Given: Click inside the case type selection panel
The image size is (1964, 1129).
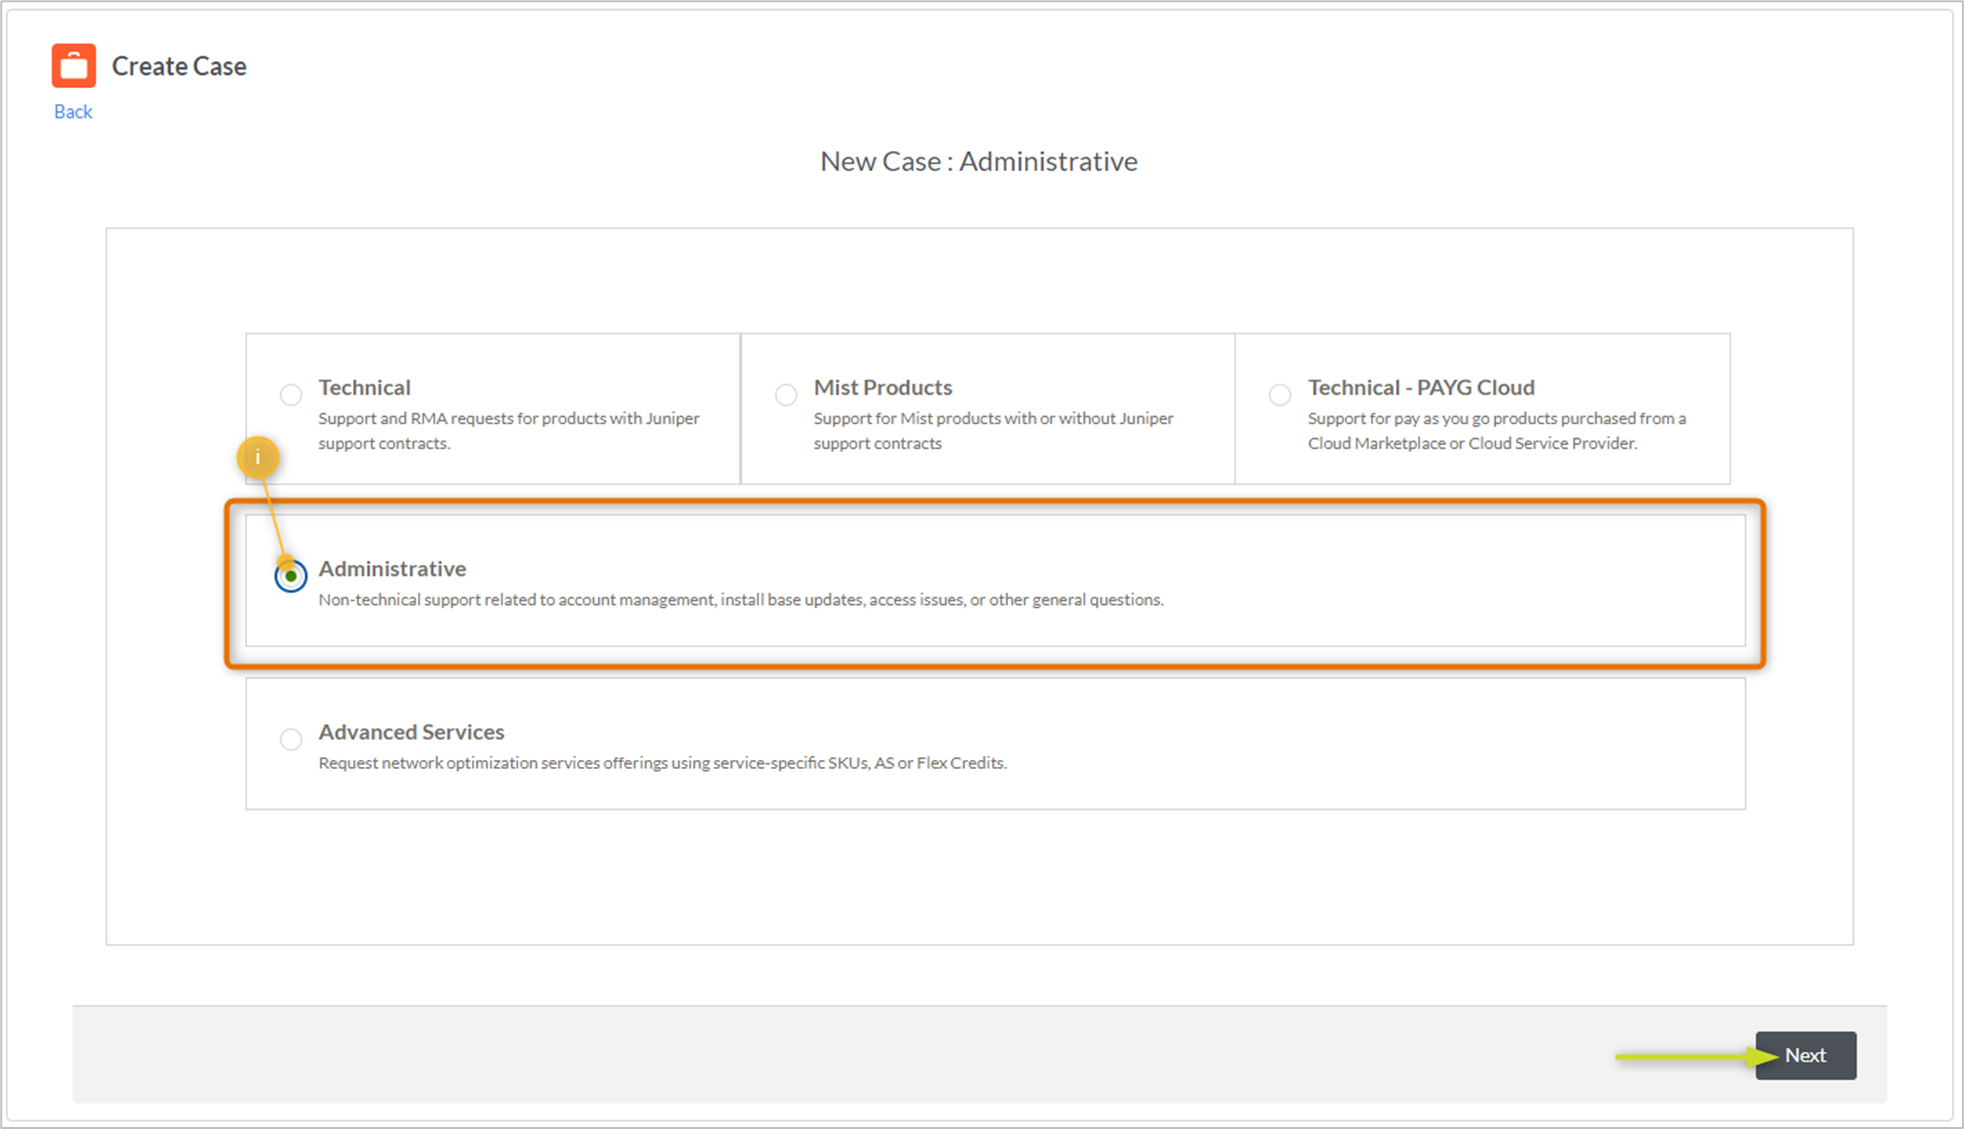Looking at the screenshot, I should [x=980, y=880].
